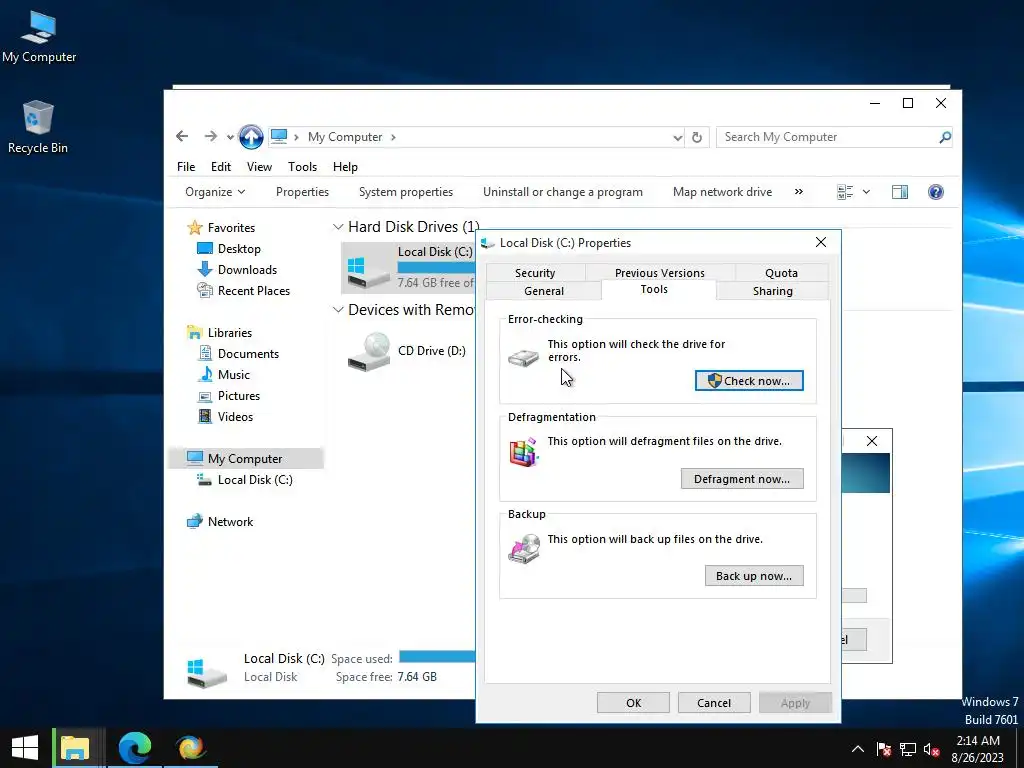Viewport: 1024px width, 768px height.
Task: Refresh the My Computer address bar
Action: 697,137
